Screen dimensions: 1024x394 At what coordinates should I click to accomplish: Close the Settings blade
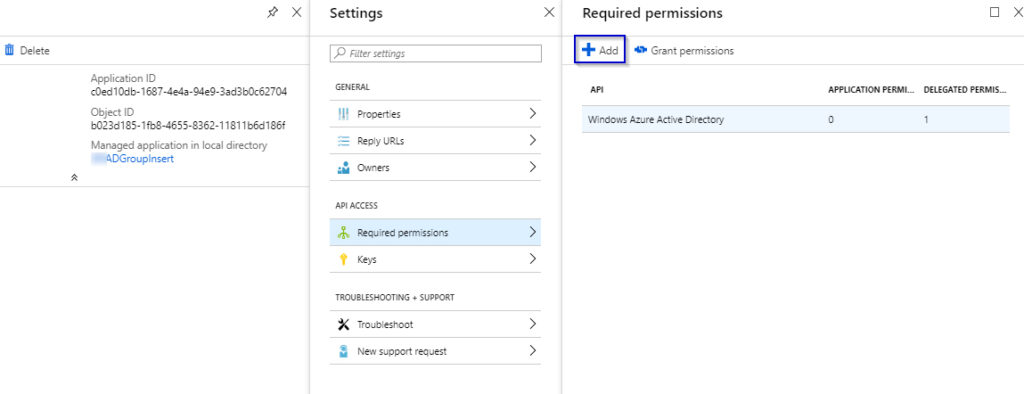tap(549, 12)
